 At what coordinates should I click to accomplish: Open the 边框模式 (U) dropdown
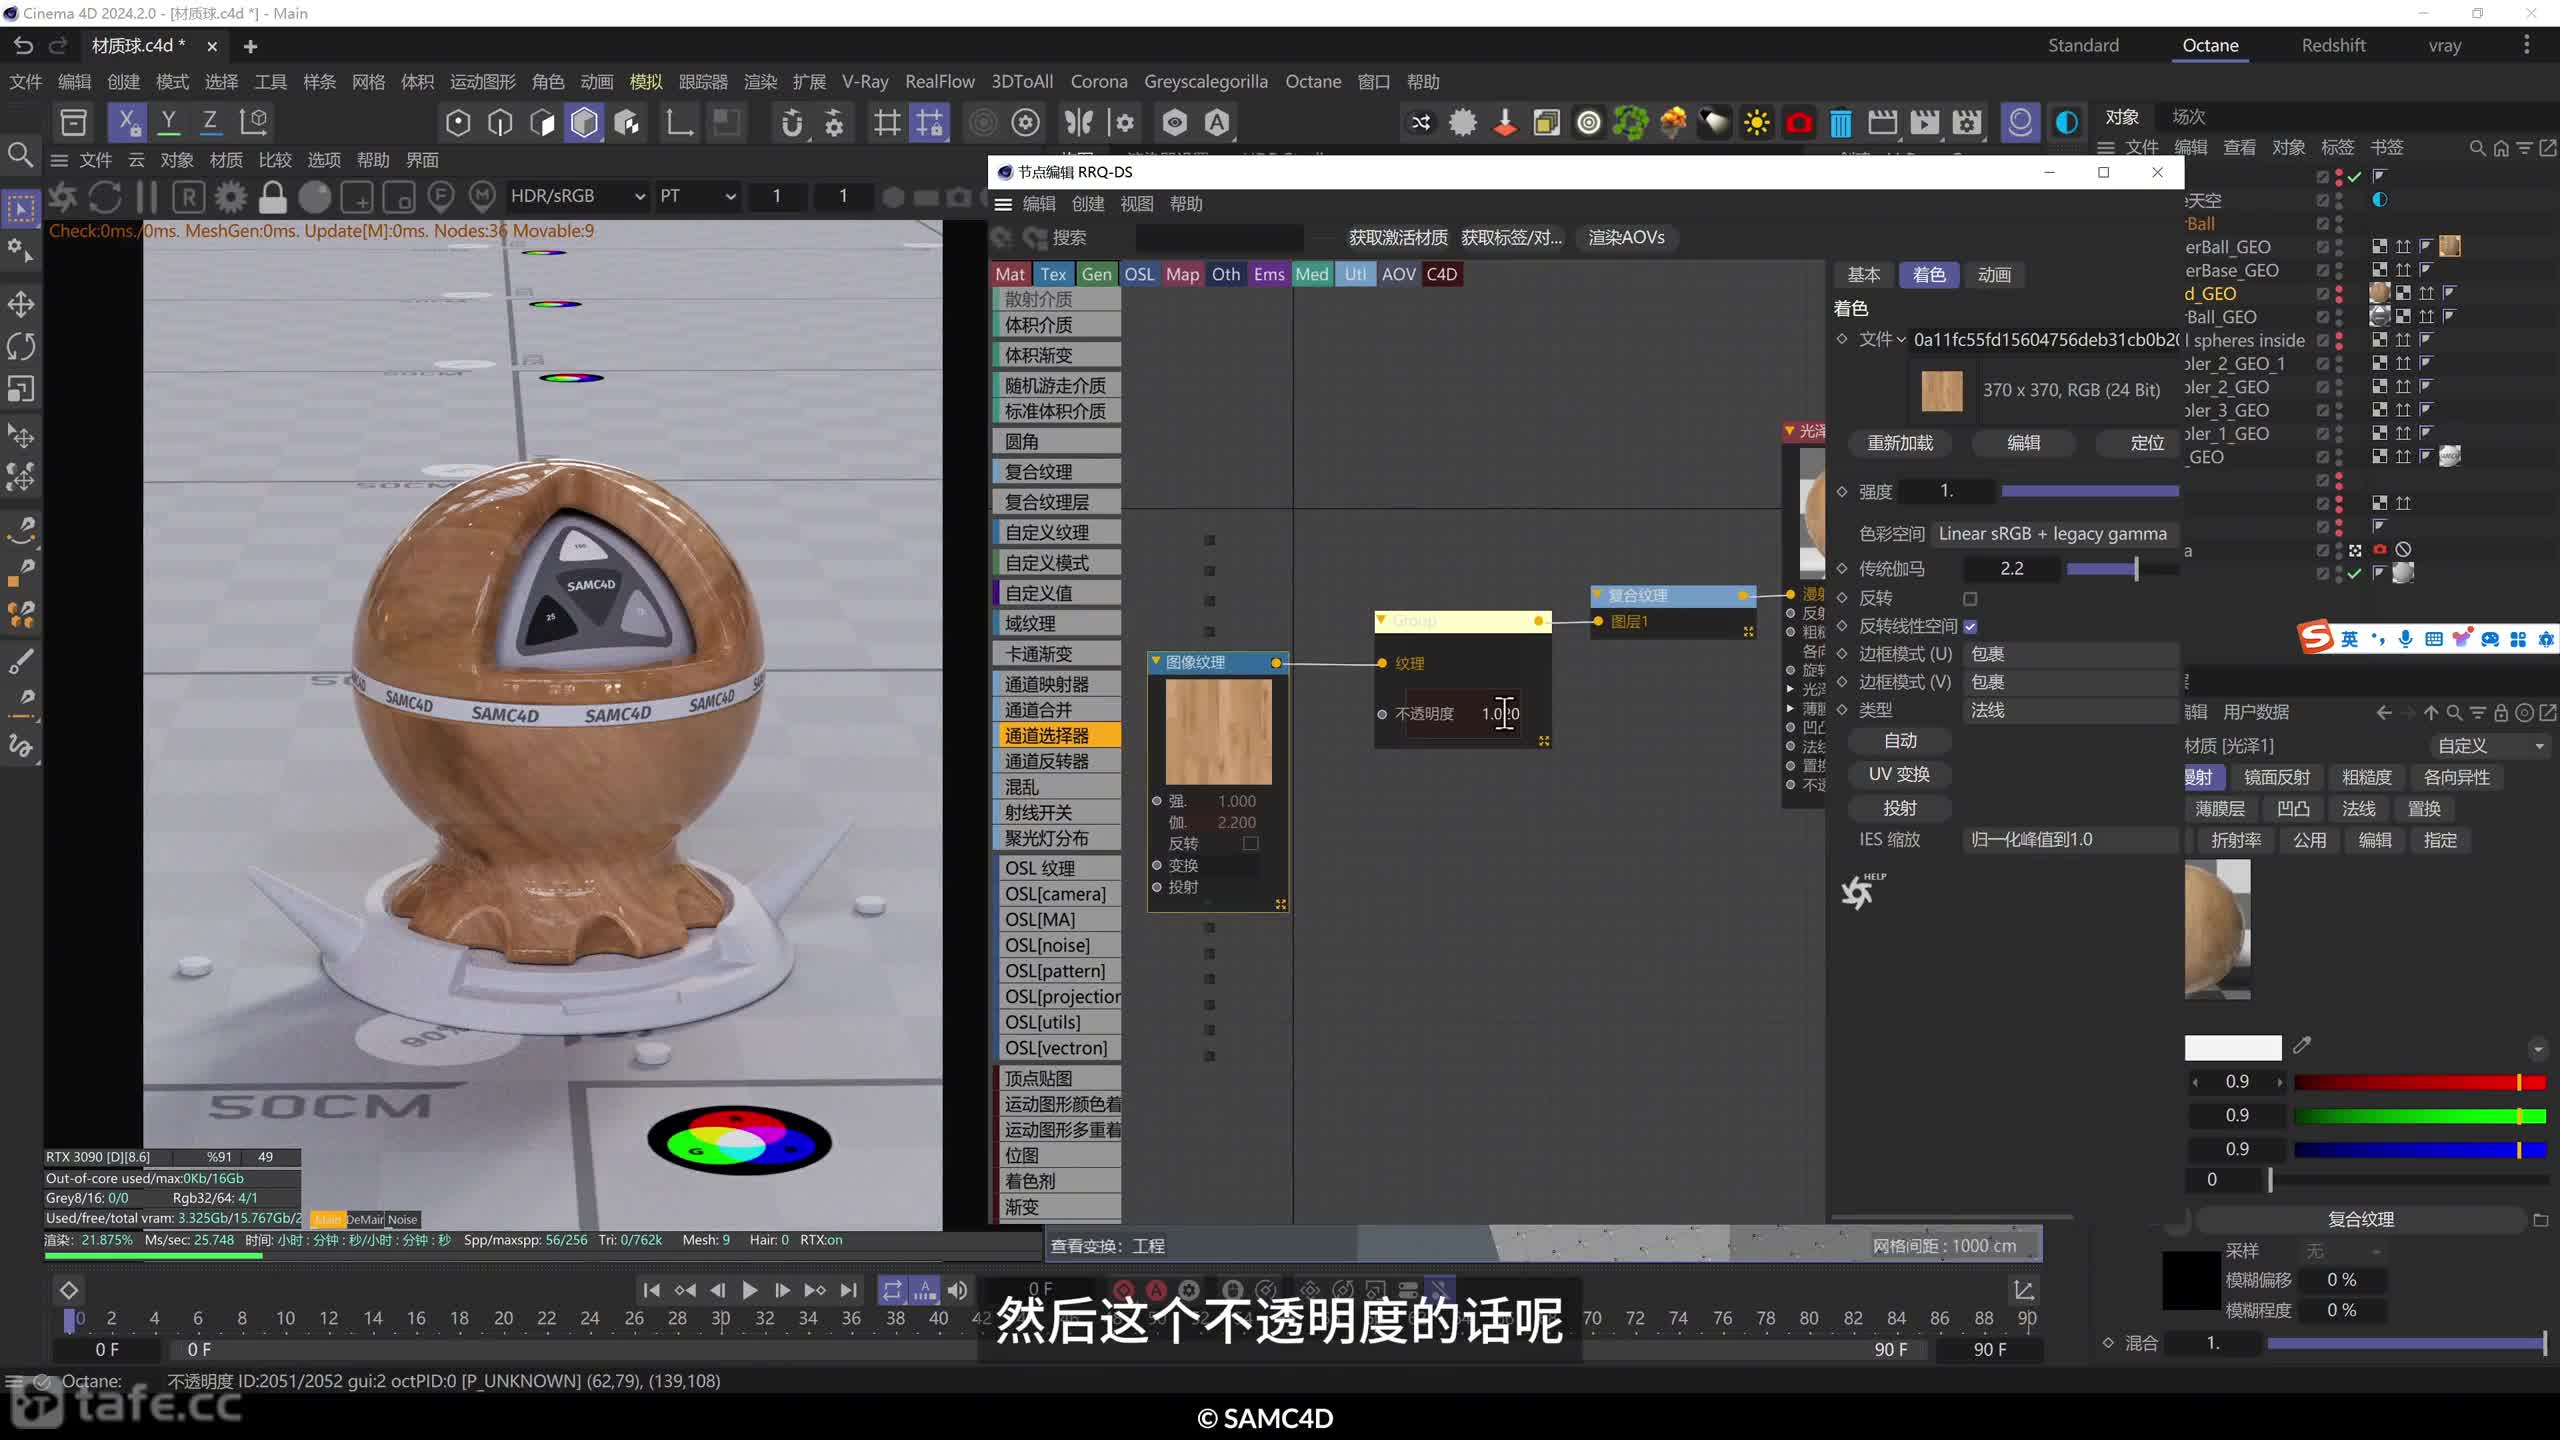click(x=2071, y=654)
